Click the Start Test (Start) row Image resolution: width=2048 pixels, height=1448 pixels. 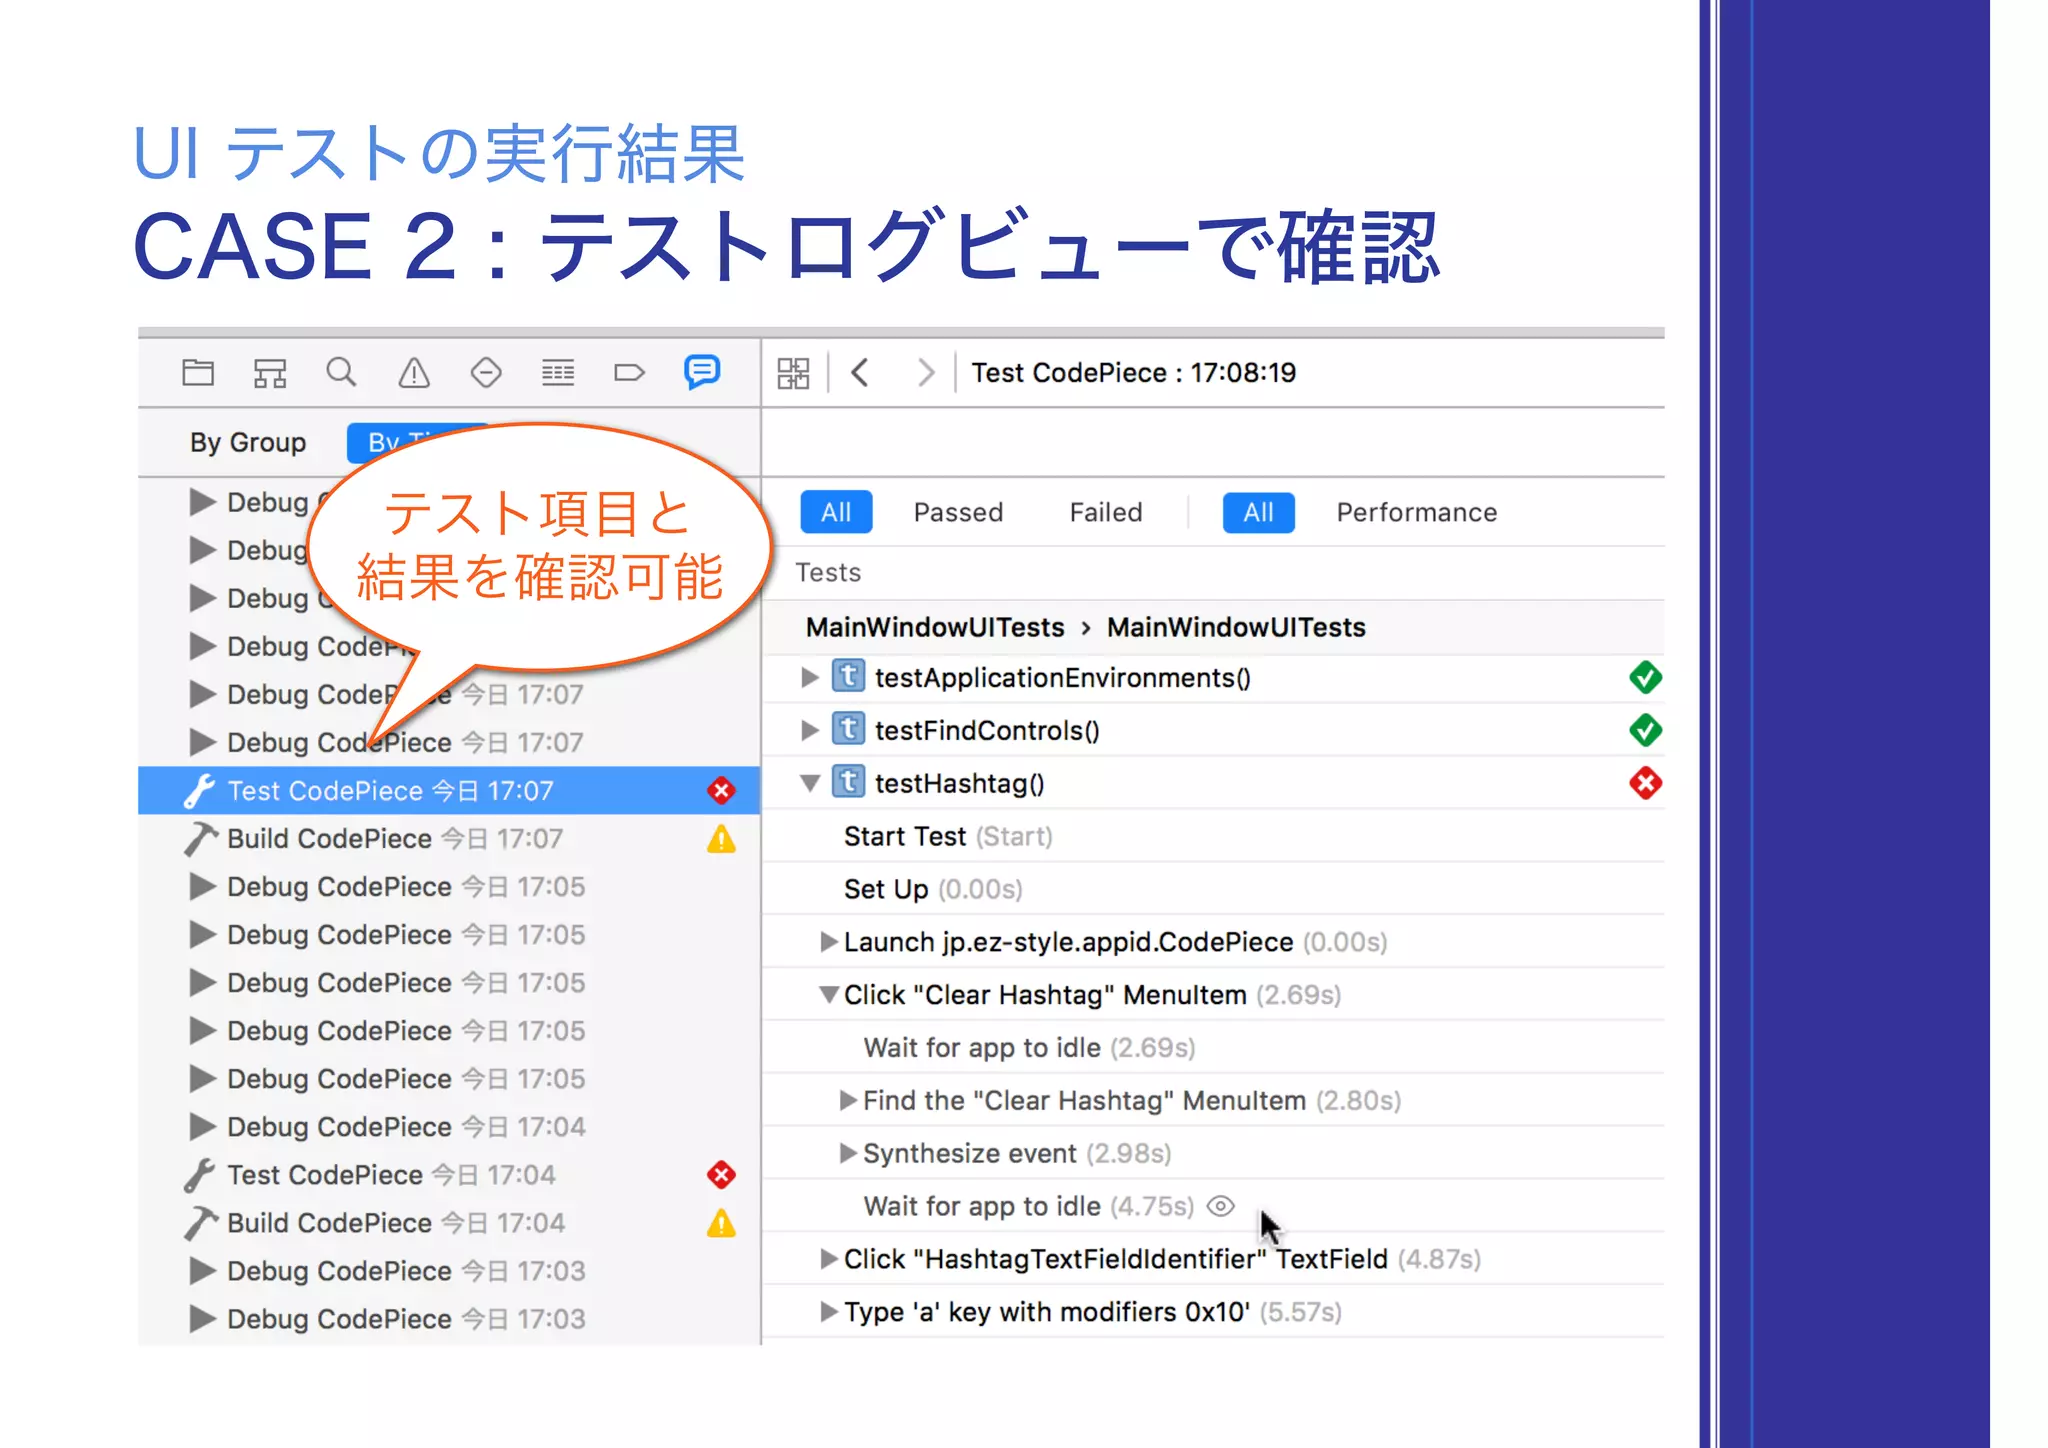[1214, 836]
